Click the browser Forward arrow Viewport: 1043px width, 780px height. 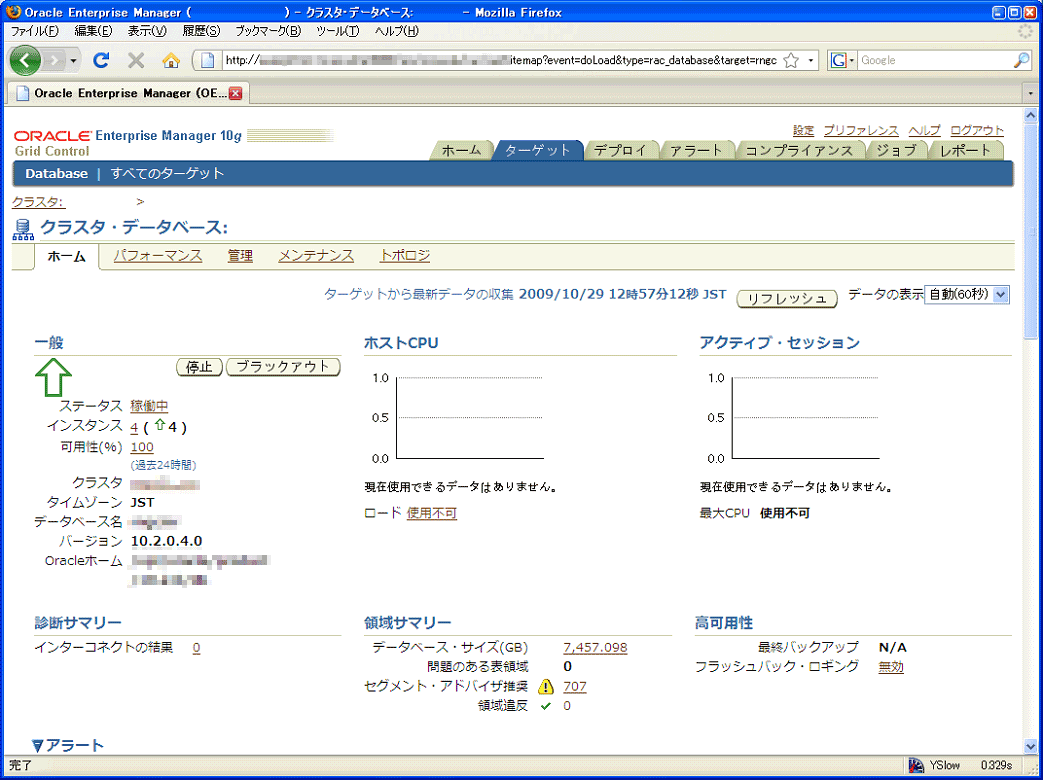coord(56,61)
